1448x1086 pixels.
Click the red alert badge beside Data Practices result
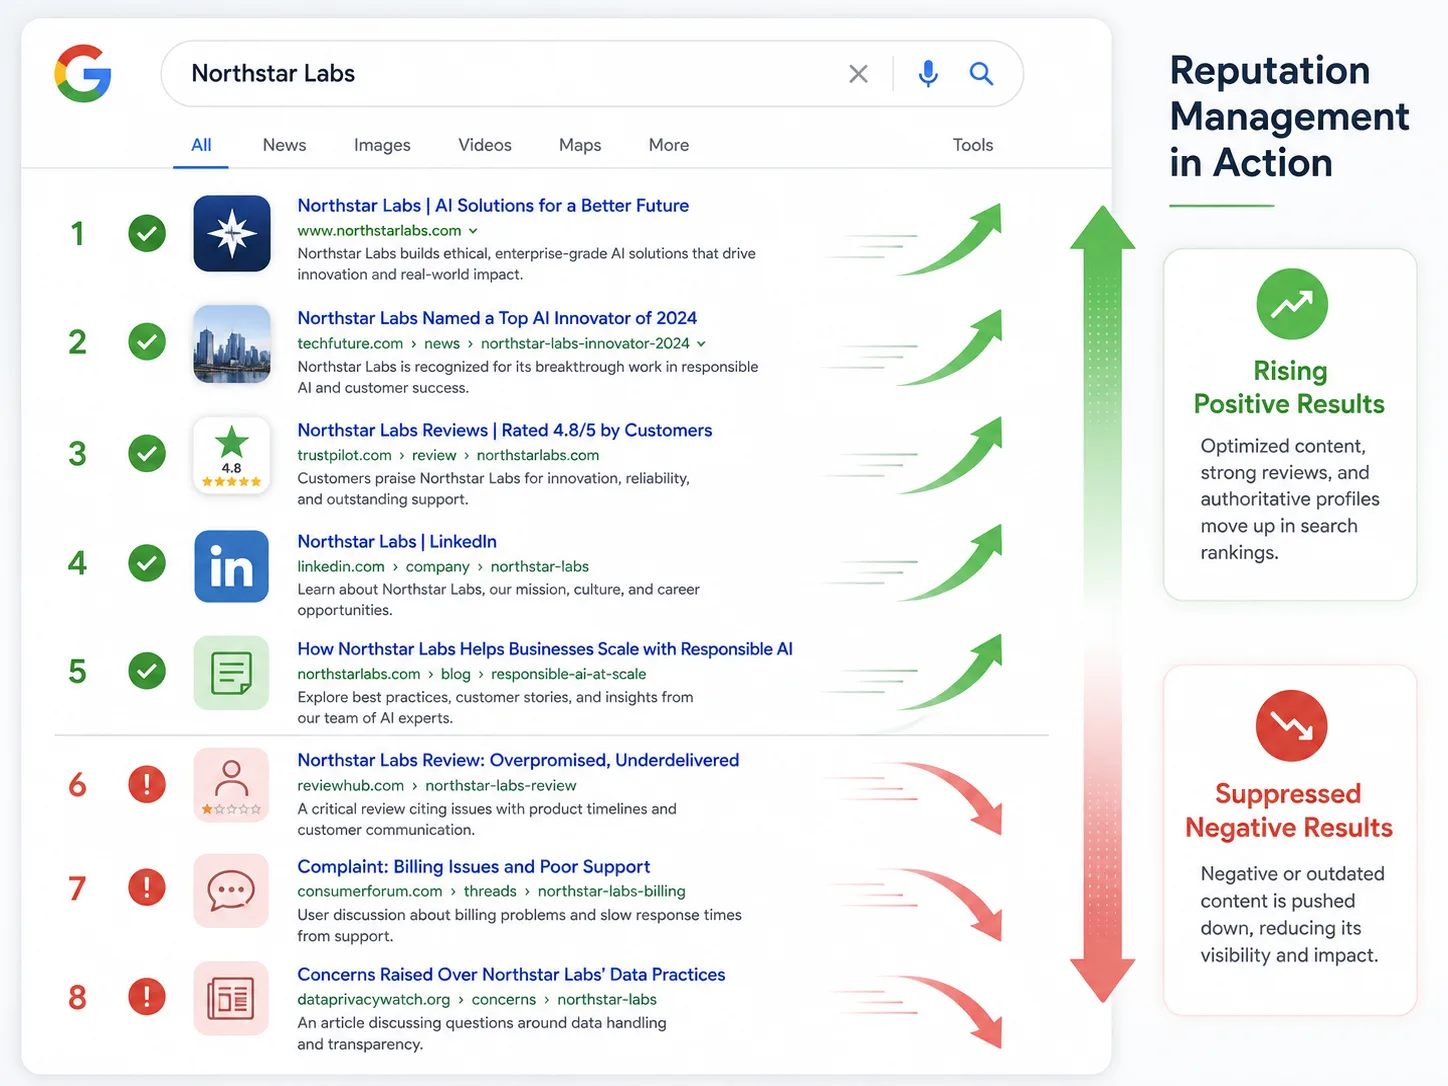pos(147,997)
